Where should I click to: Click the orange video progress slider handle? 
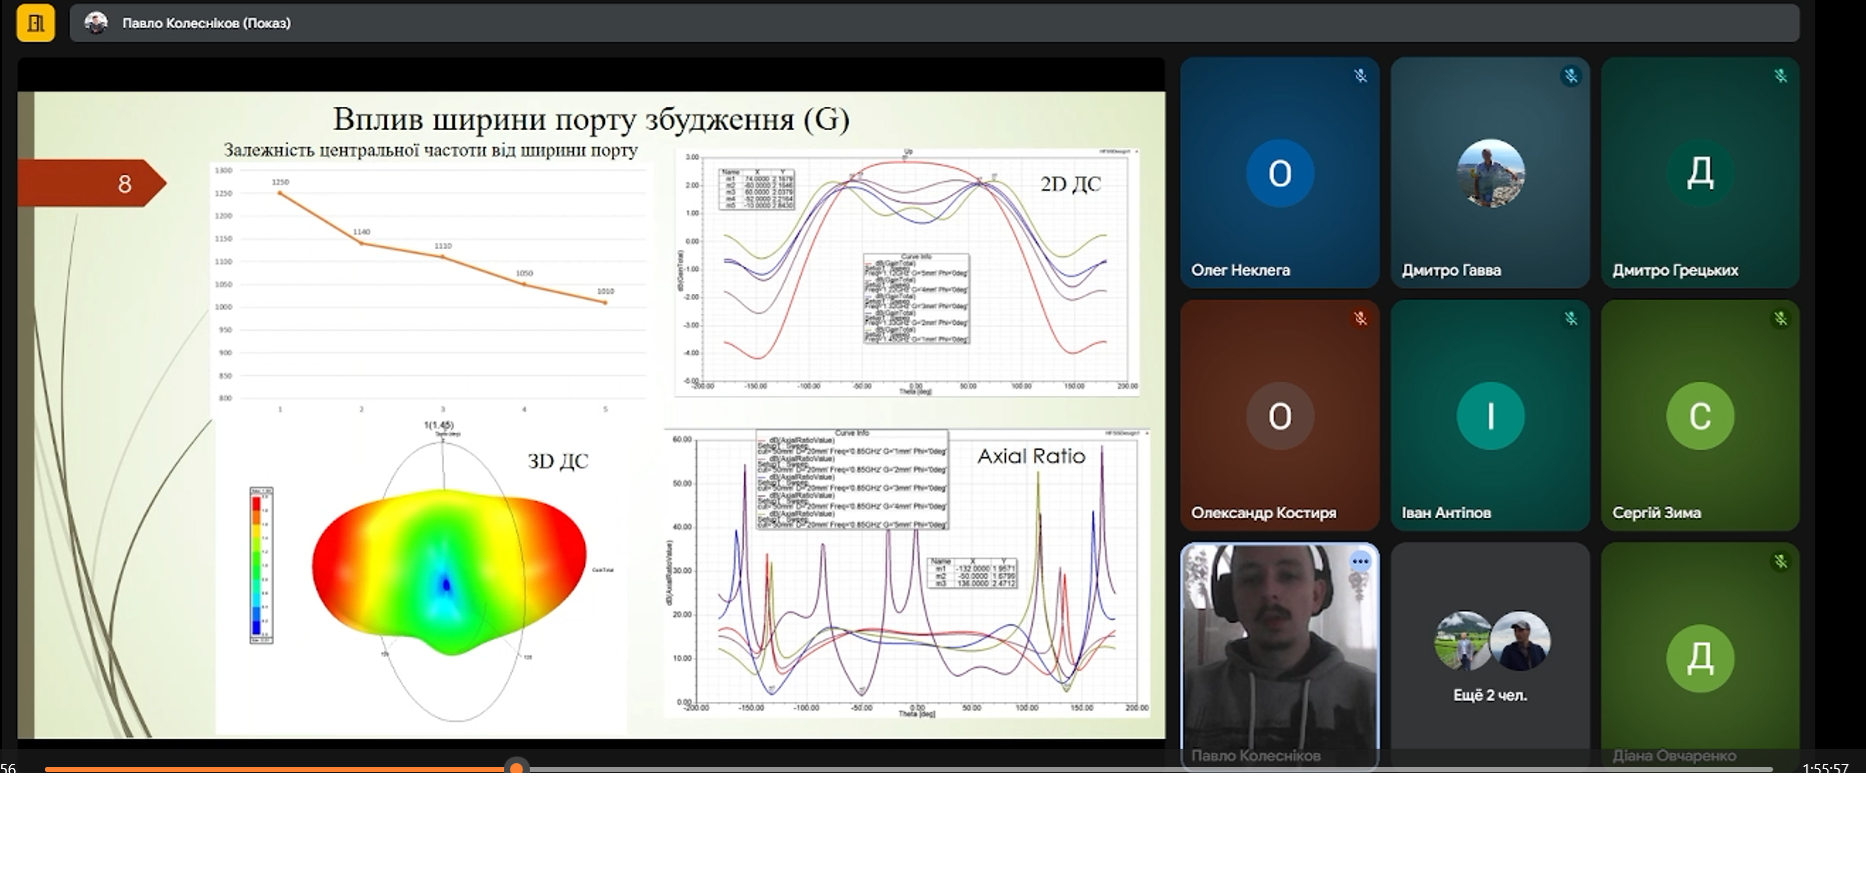click(516, 768)
